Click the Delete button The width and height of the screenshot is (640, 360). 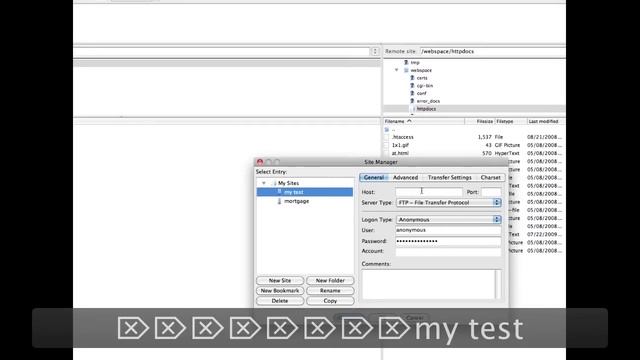tap(280, 301)
